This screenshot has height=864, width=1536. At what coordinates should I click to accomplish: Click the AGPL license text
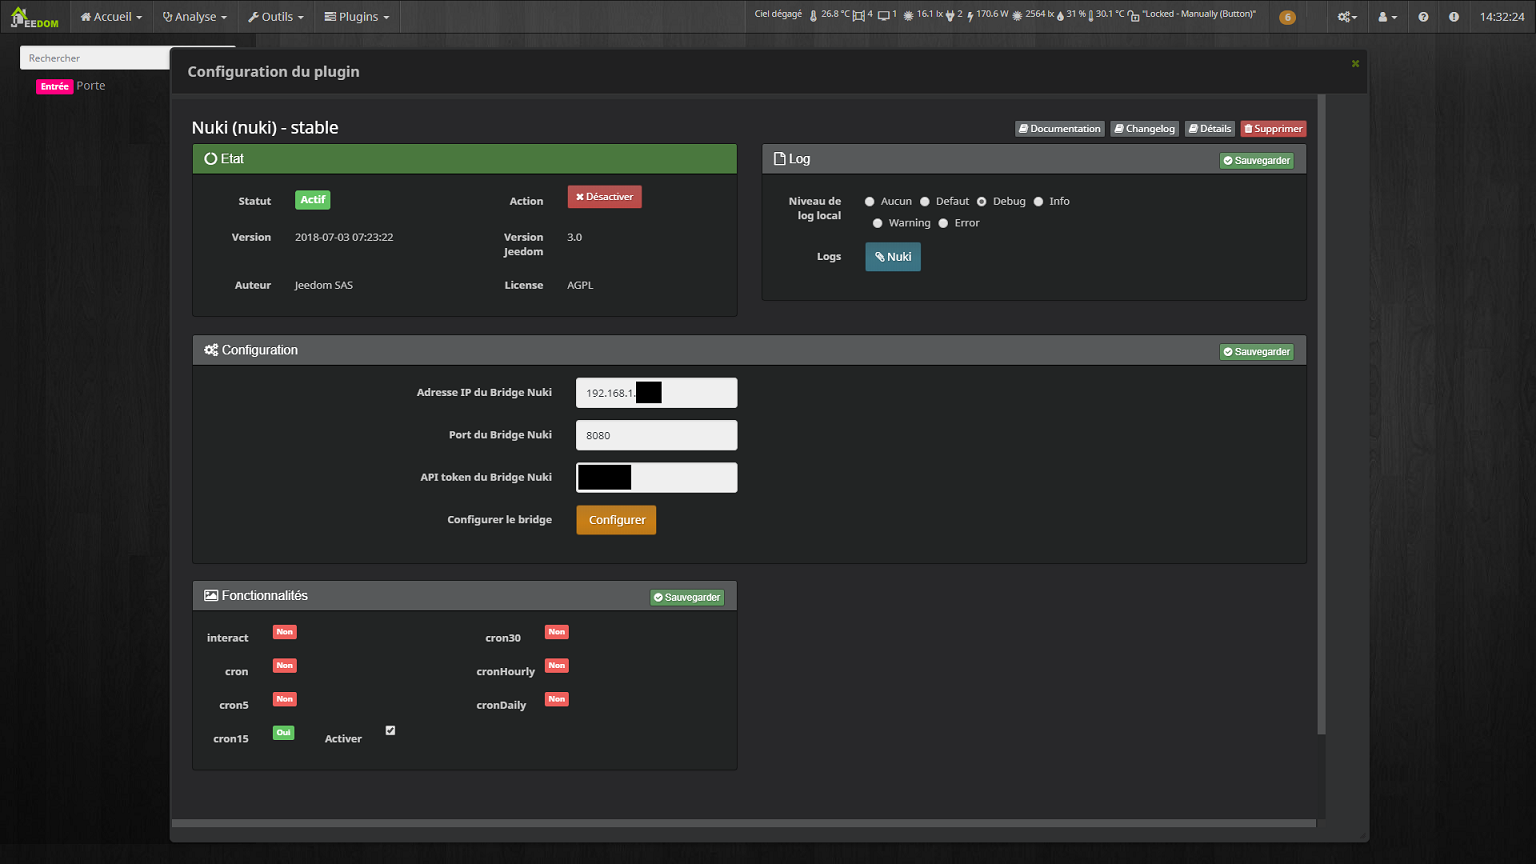coord(580,286)
